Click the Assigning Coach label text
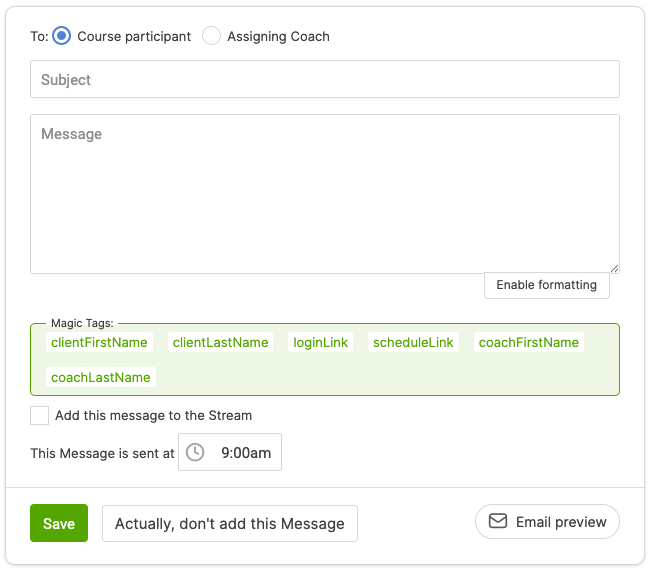 point(278,36)
